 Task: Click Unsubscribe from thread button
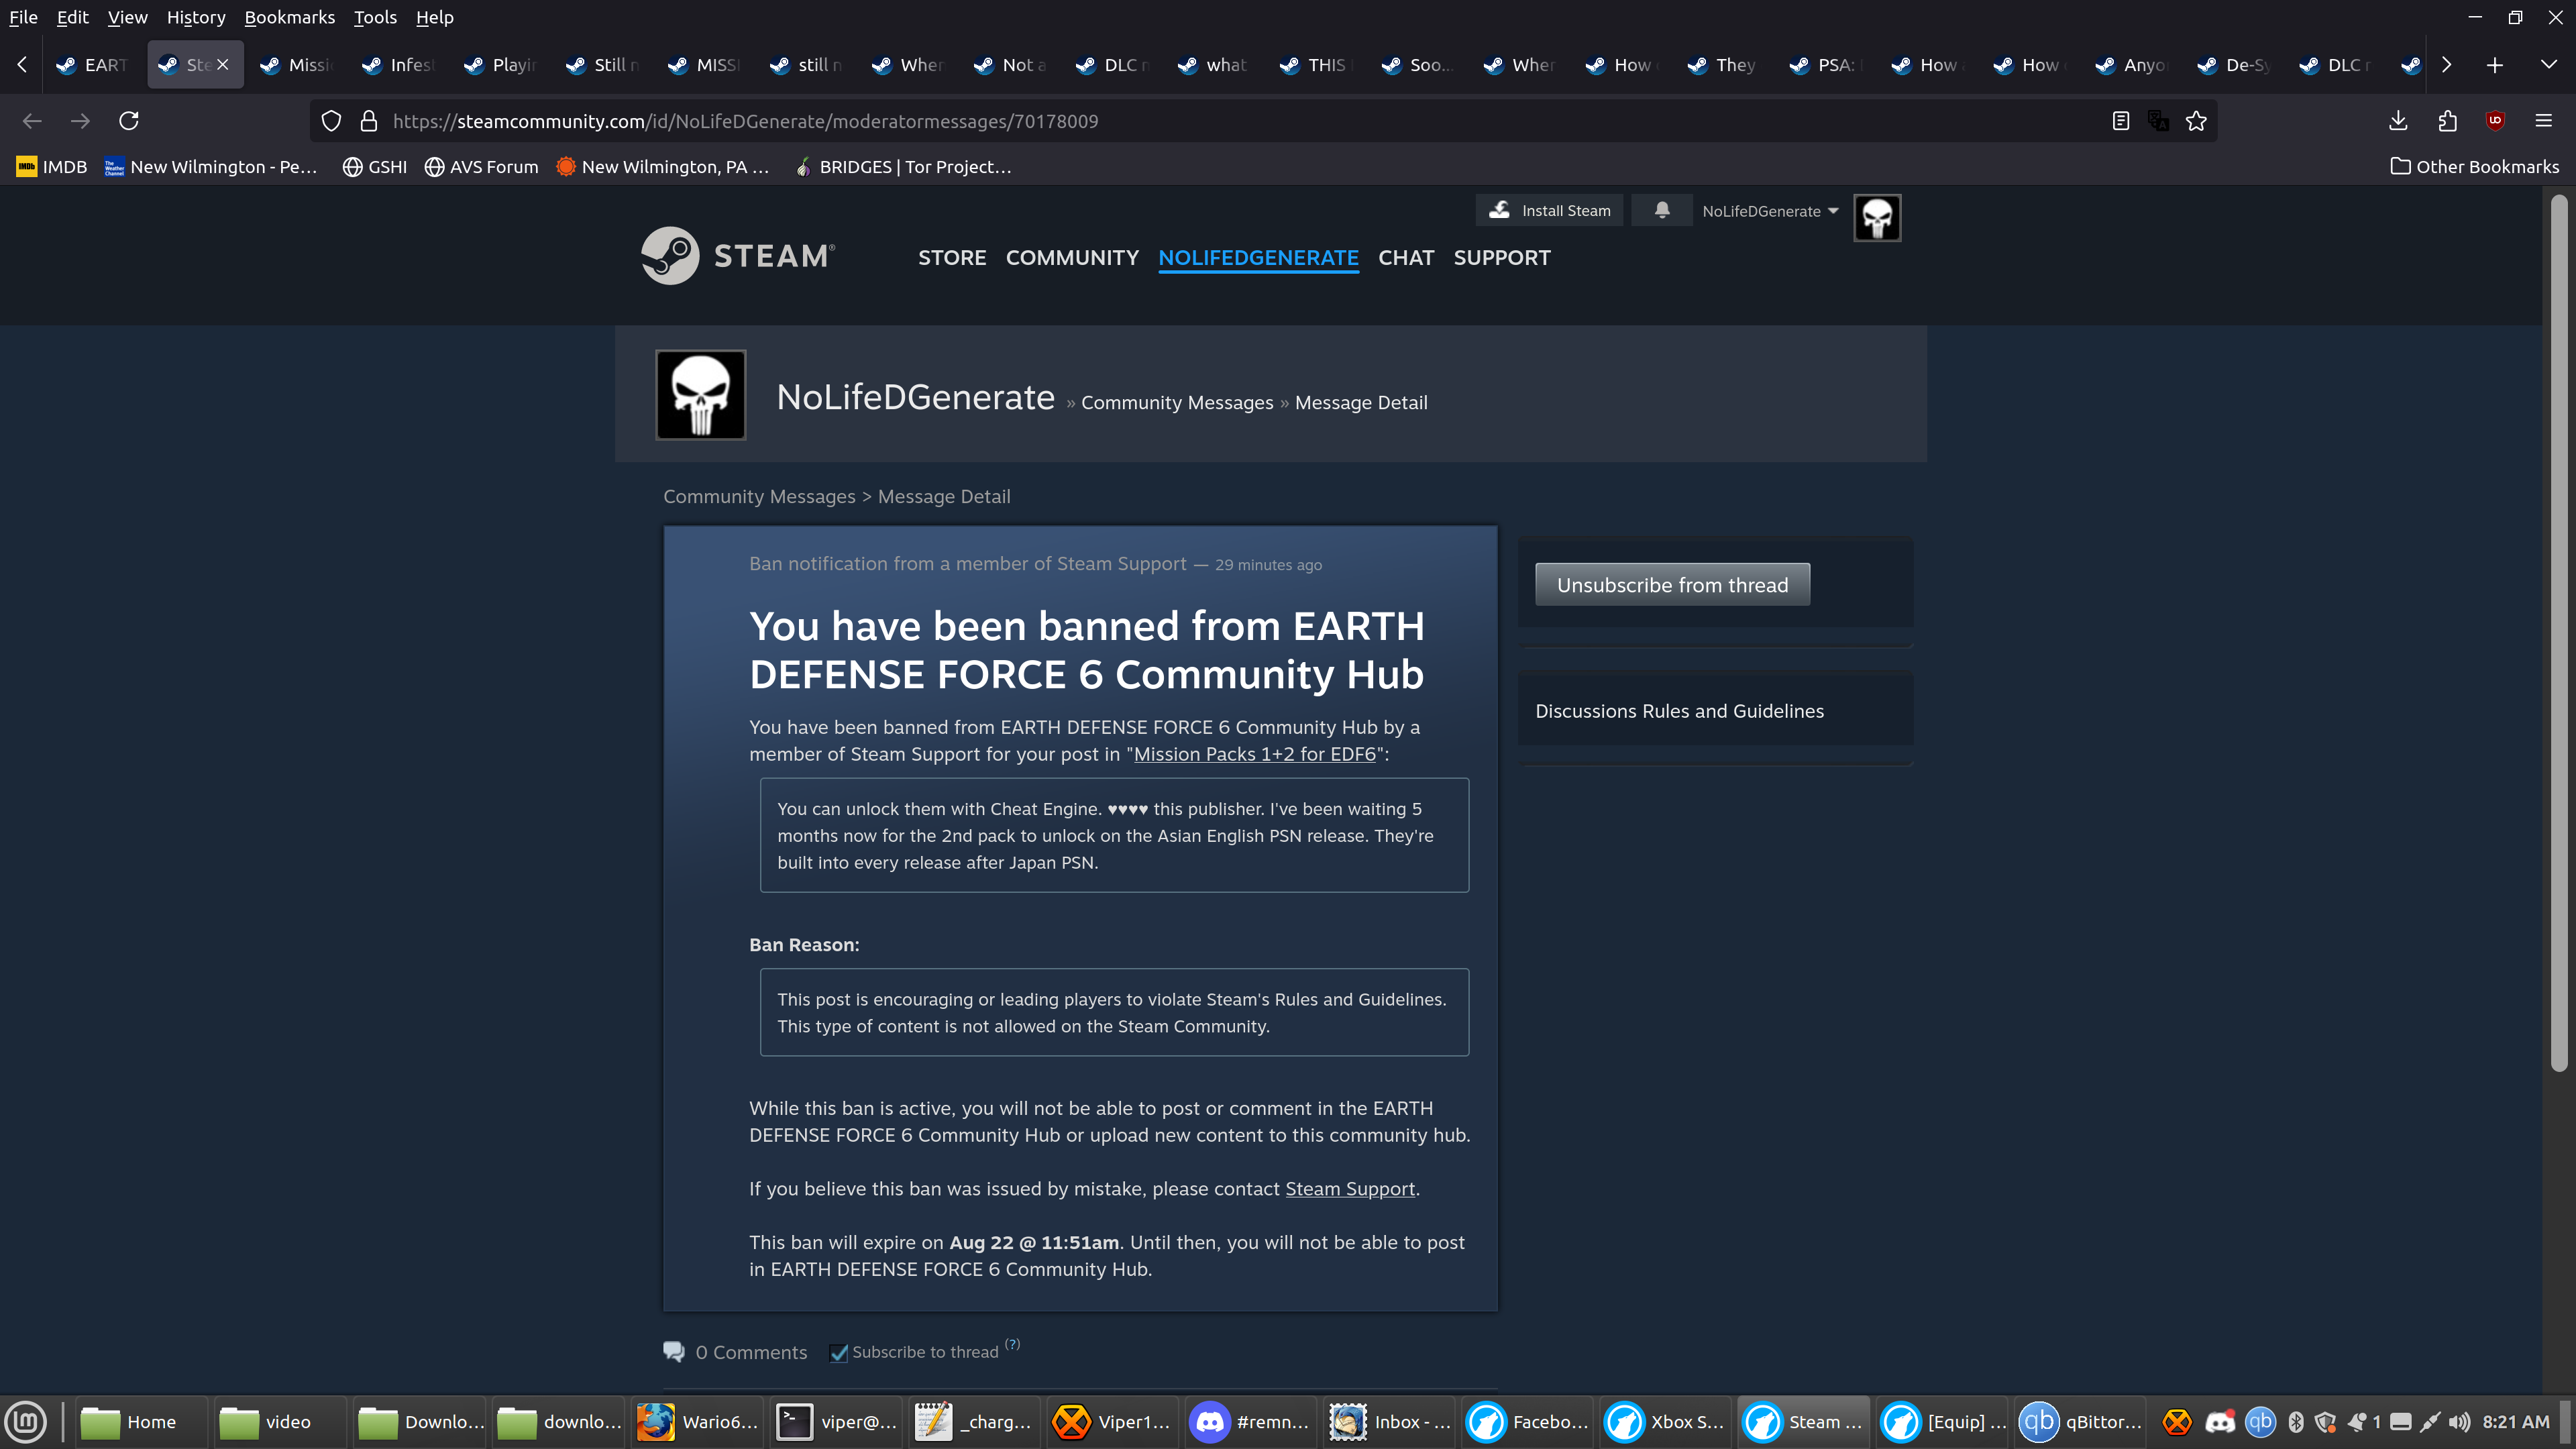tap(1672, 585)
